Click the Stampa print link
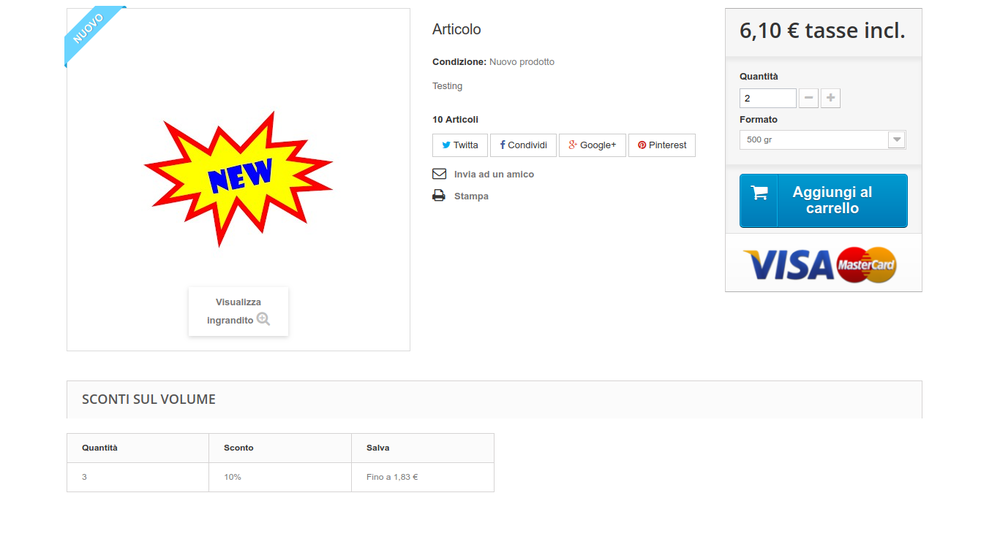Screen dimensions: 1000x547 coord(471,196)
